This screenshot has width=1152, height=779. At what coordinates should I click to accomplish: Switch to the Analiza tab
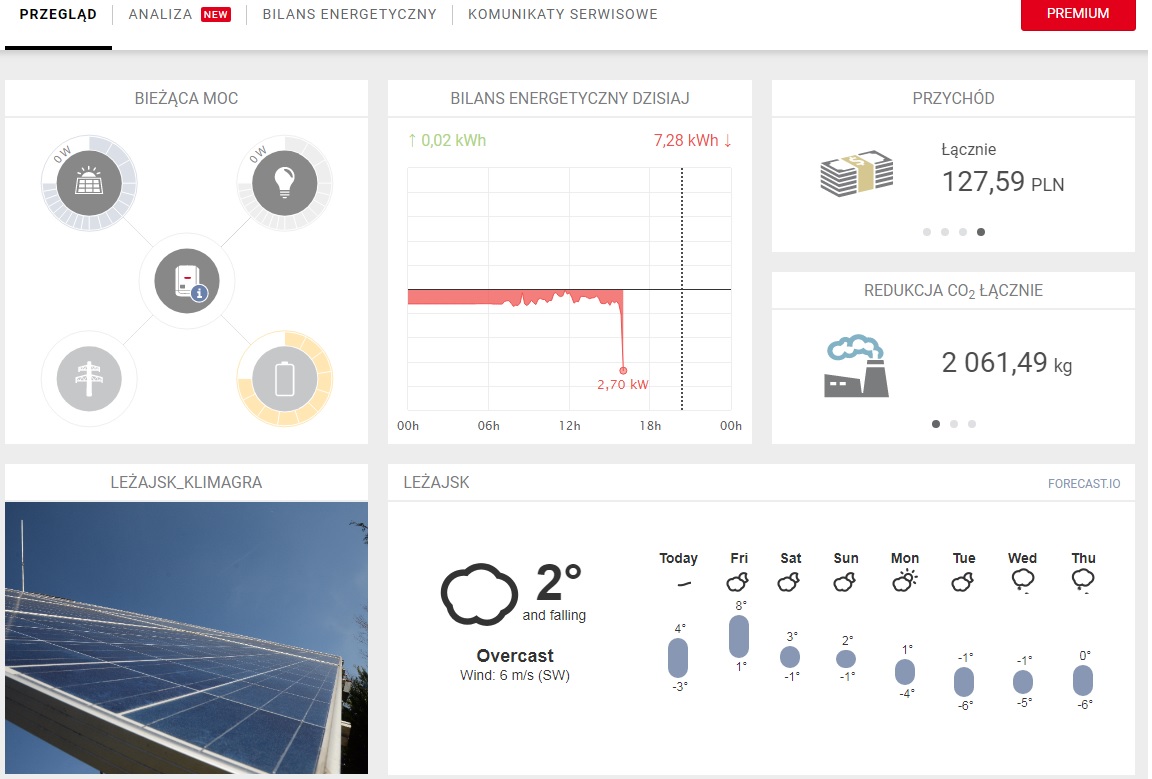tap(160, 15)
